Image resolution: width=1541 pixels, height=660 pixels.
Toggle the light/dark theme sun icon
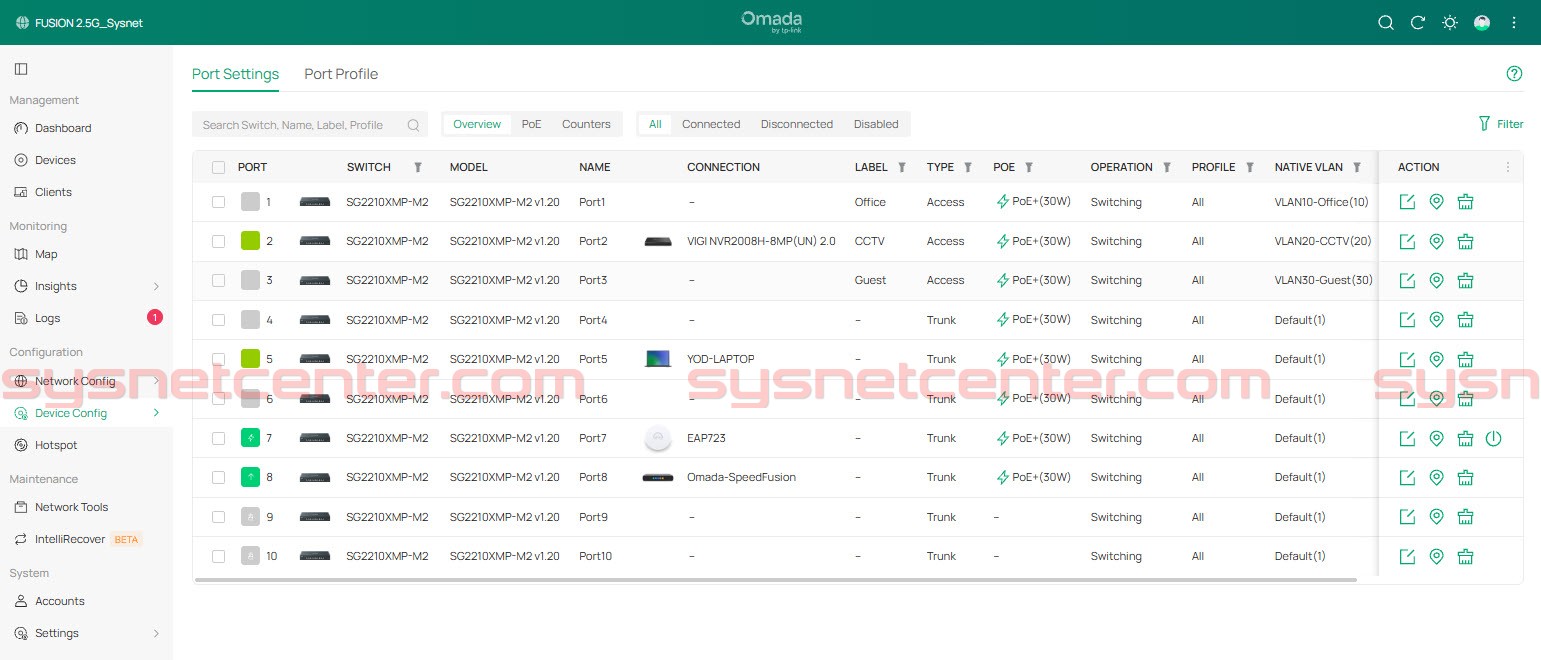click(x=1449, y=23)
